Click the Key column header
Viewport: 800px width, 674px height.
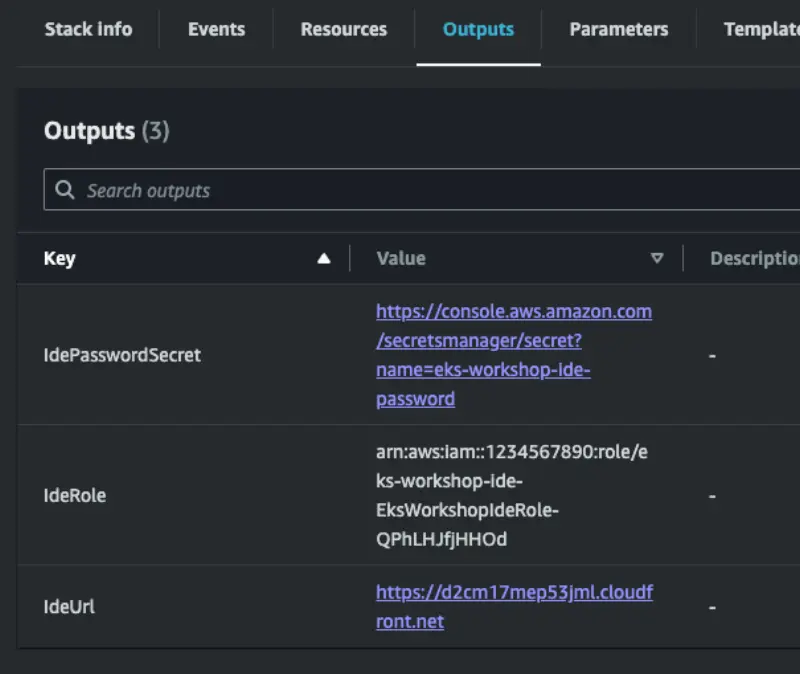[60, 258]
